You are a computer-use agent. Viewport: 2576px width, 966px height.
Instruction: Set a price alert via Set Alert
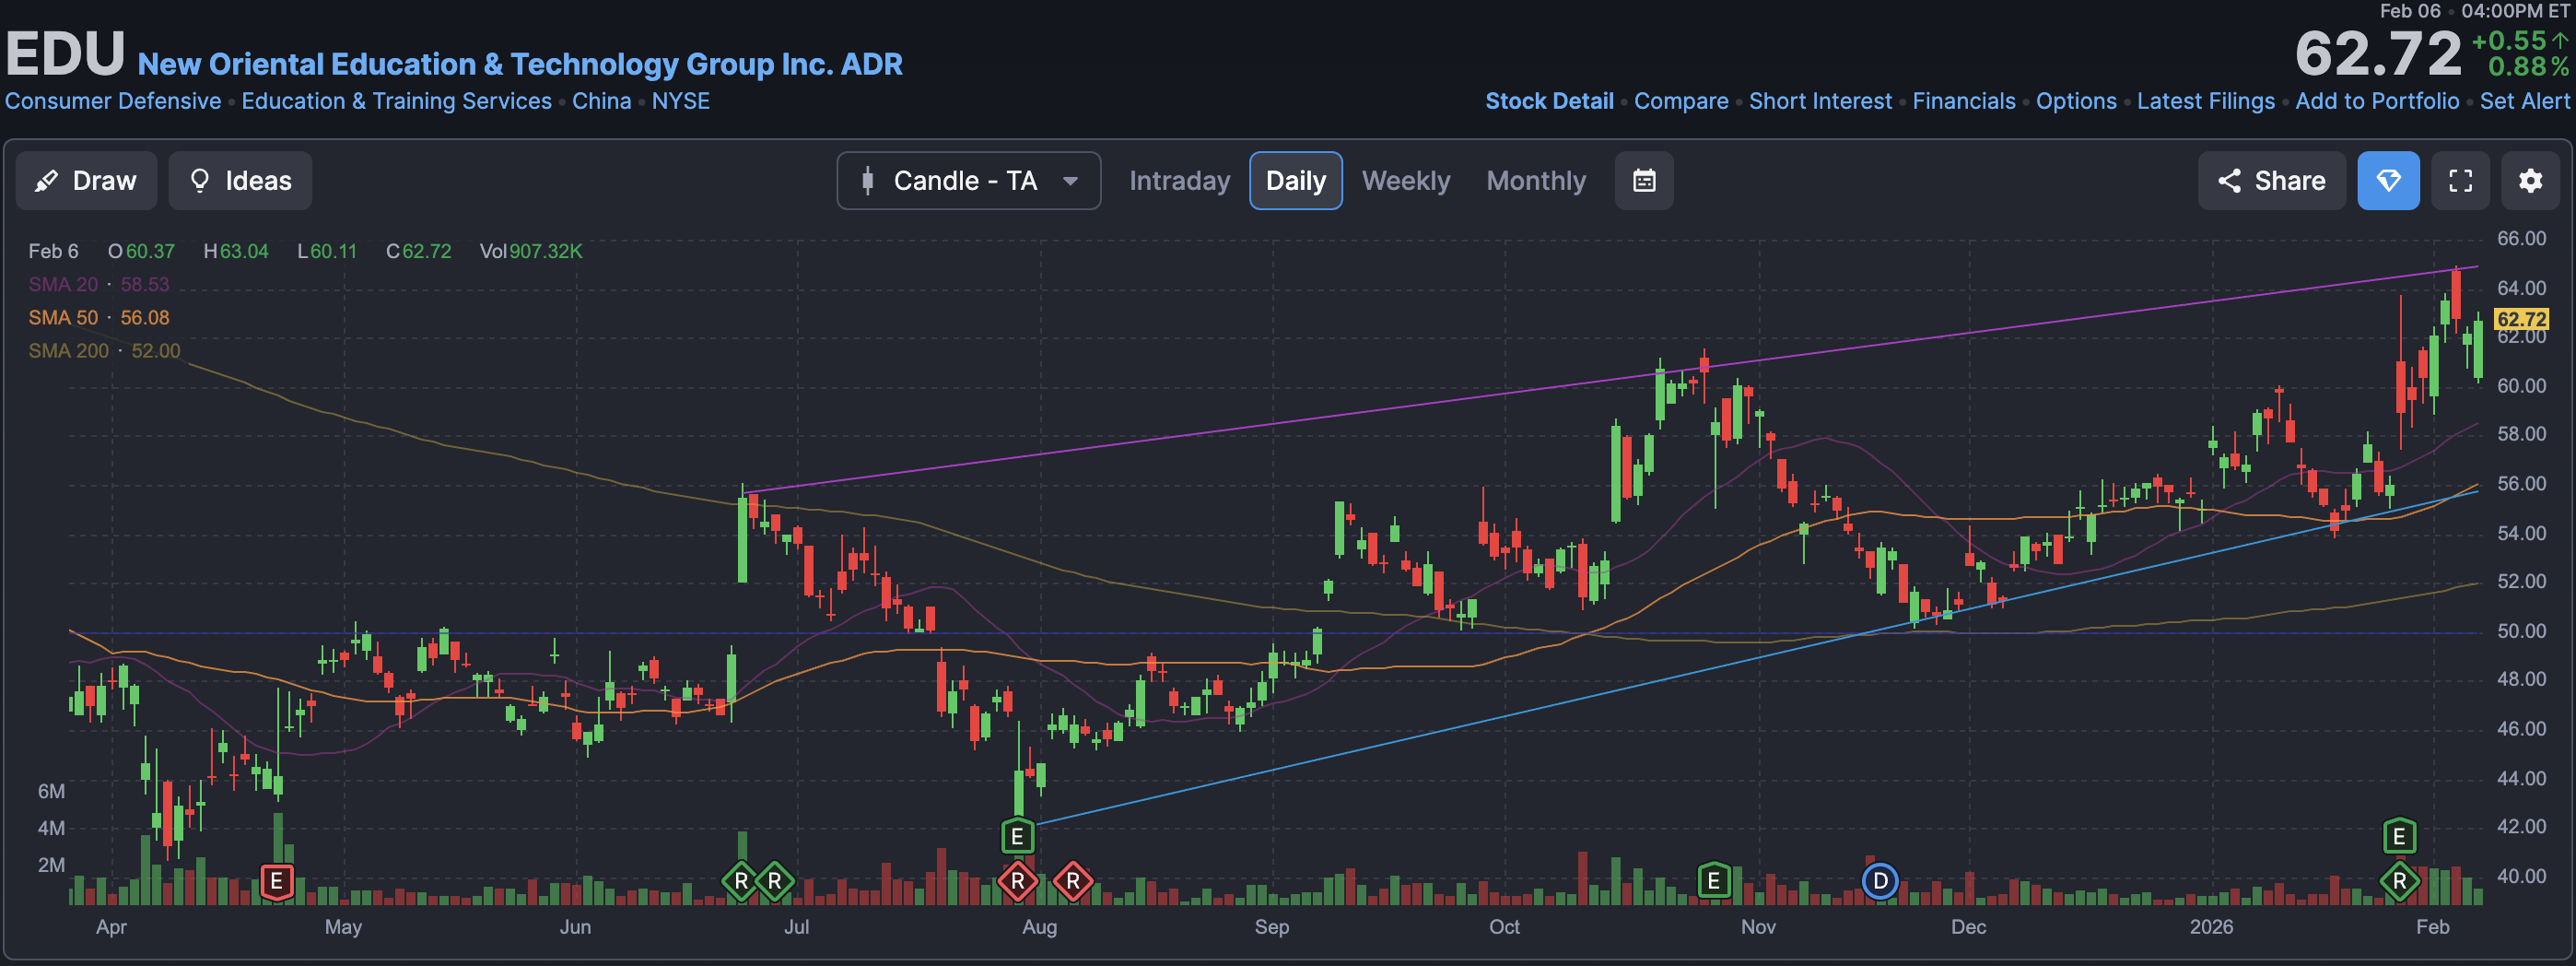point(2524,101)
